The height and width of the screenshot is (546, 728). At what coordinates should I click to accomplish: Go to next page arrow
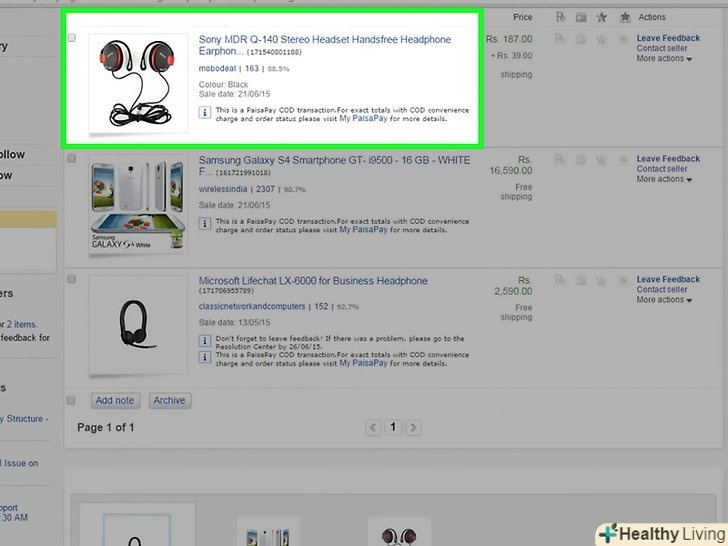tap(413, 427)
